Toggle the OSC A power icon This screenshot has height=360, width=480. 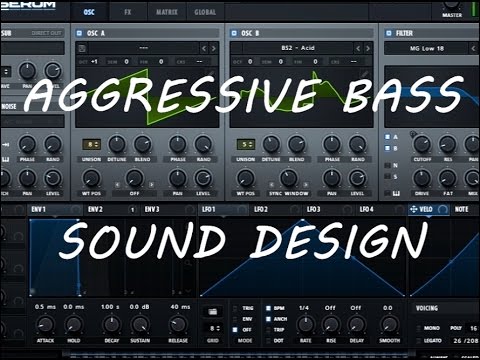79,33
